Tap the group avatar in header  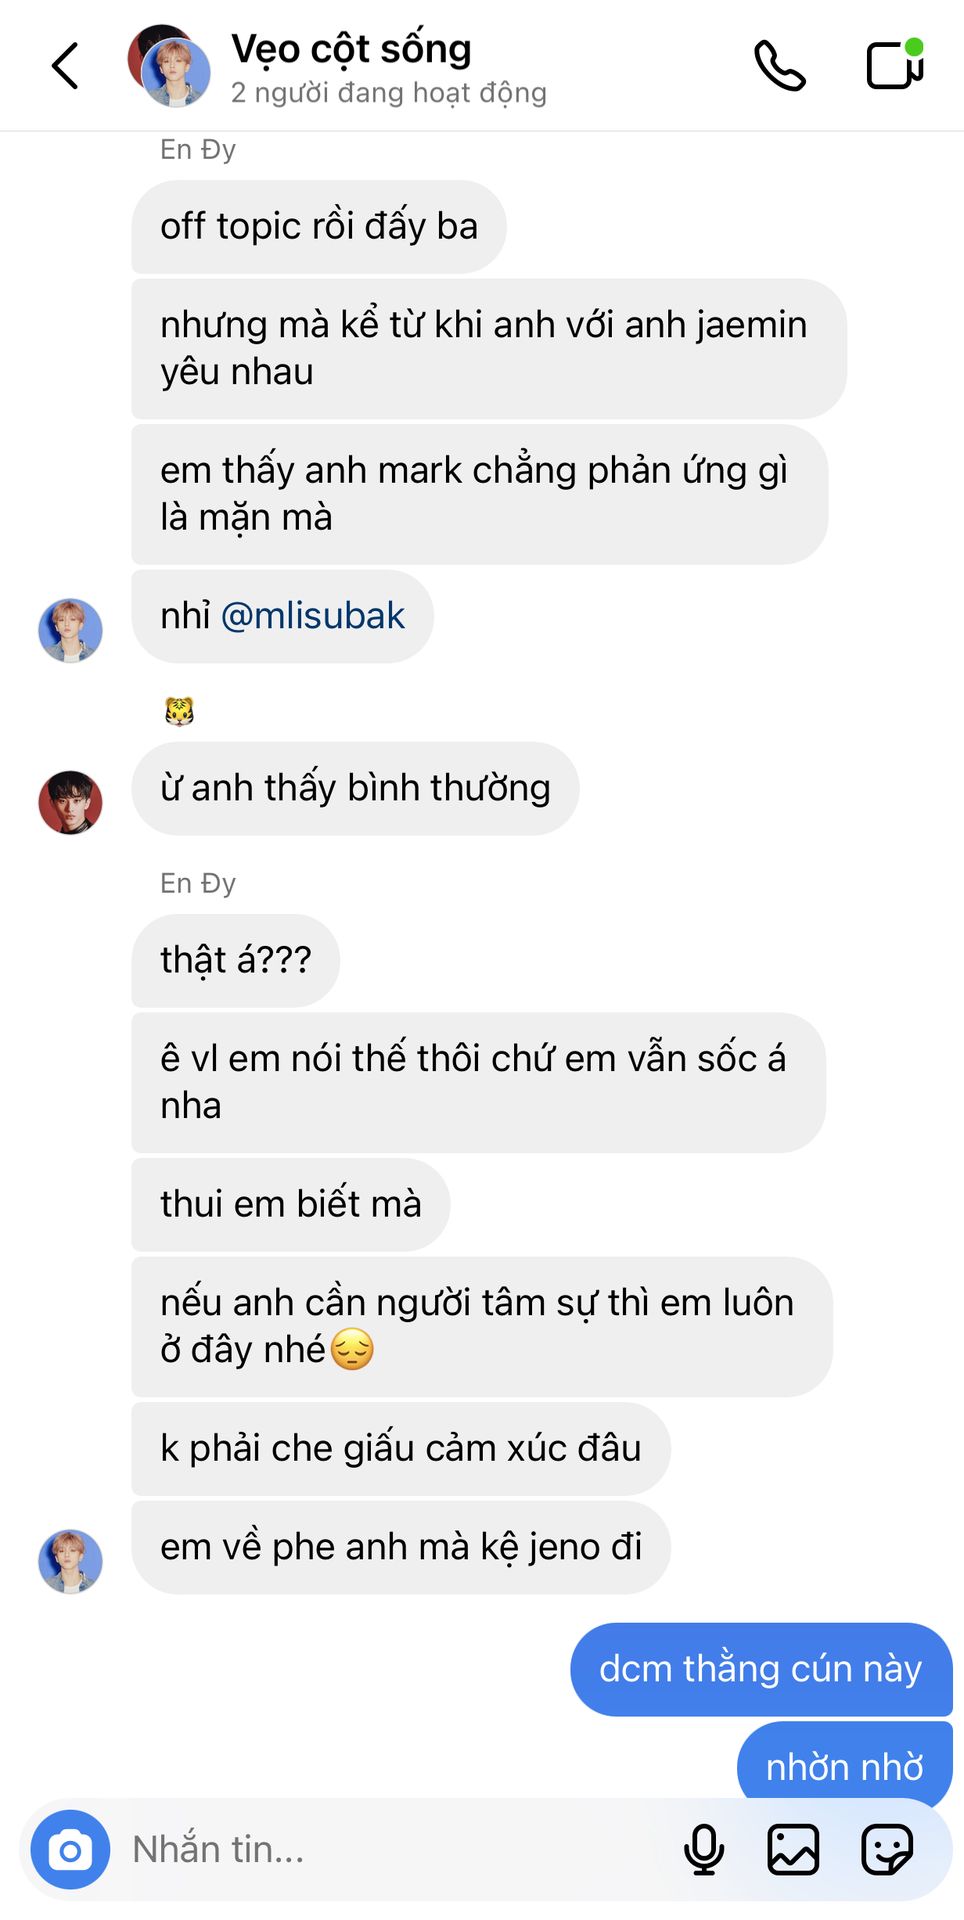169,66
